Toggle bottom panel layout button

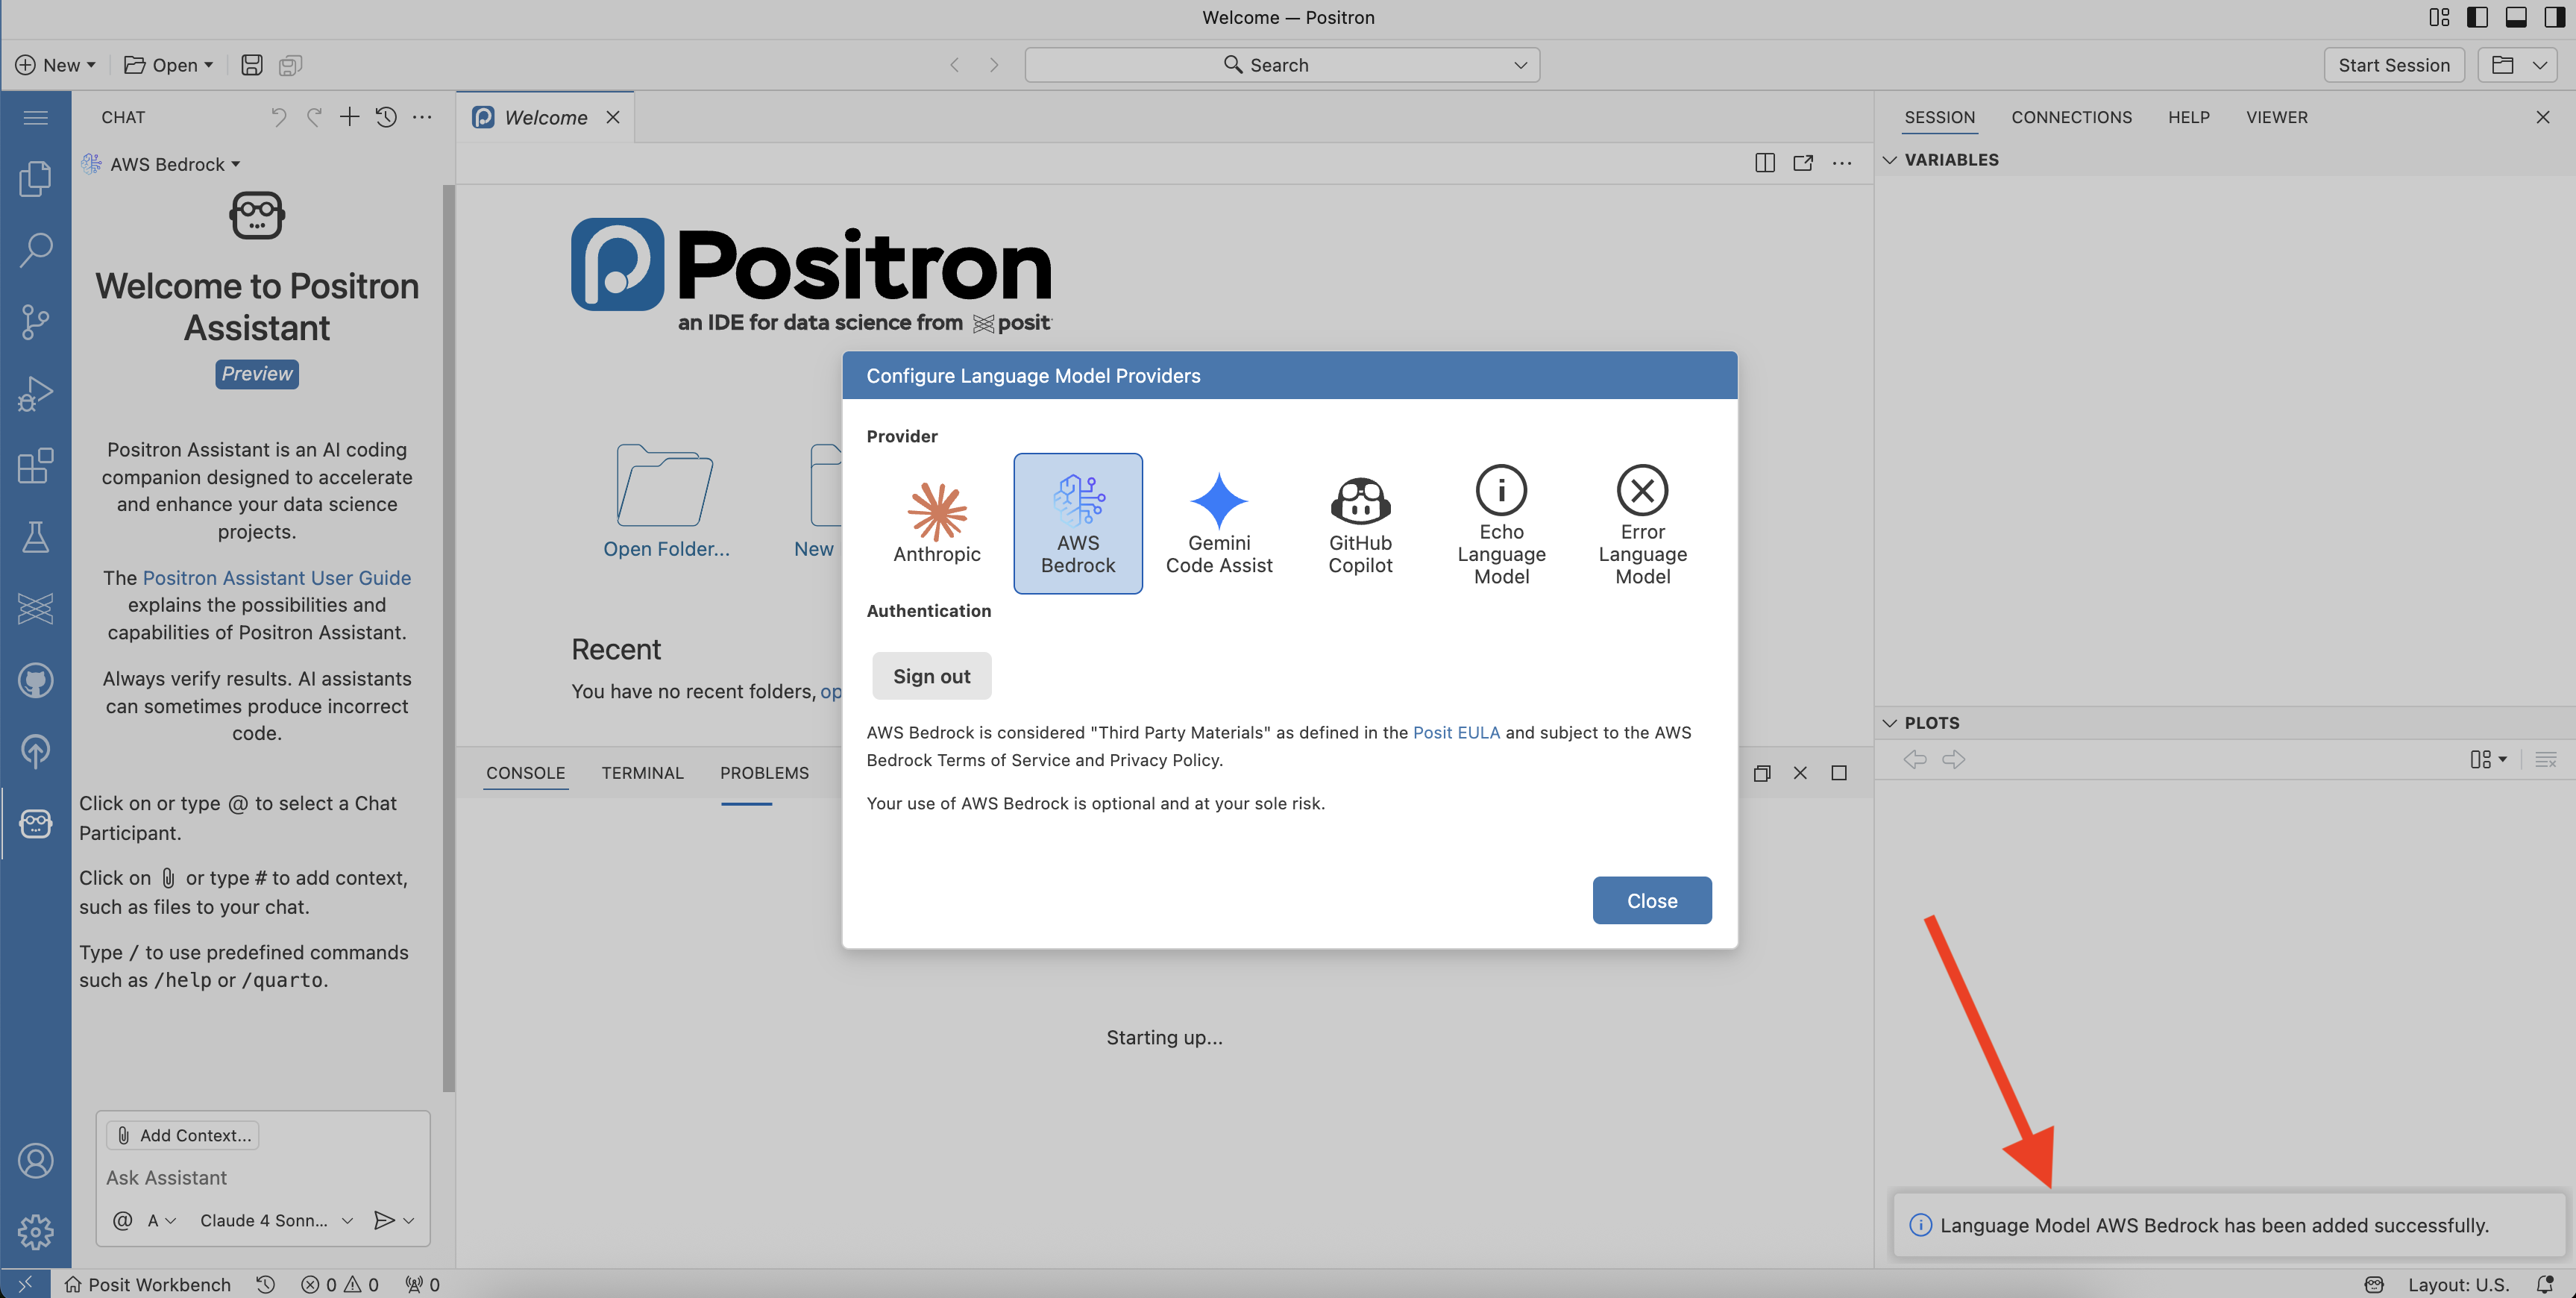point(2516,17)
